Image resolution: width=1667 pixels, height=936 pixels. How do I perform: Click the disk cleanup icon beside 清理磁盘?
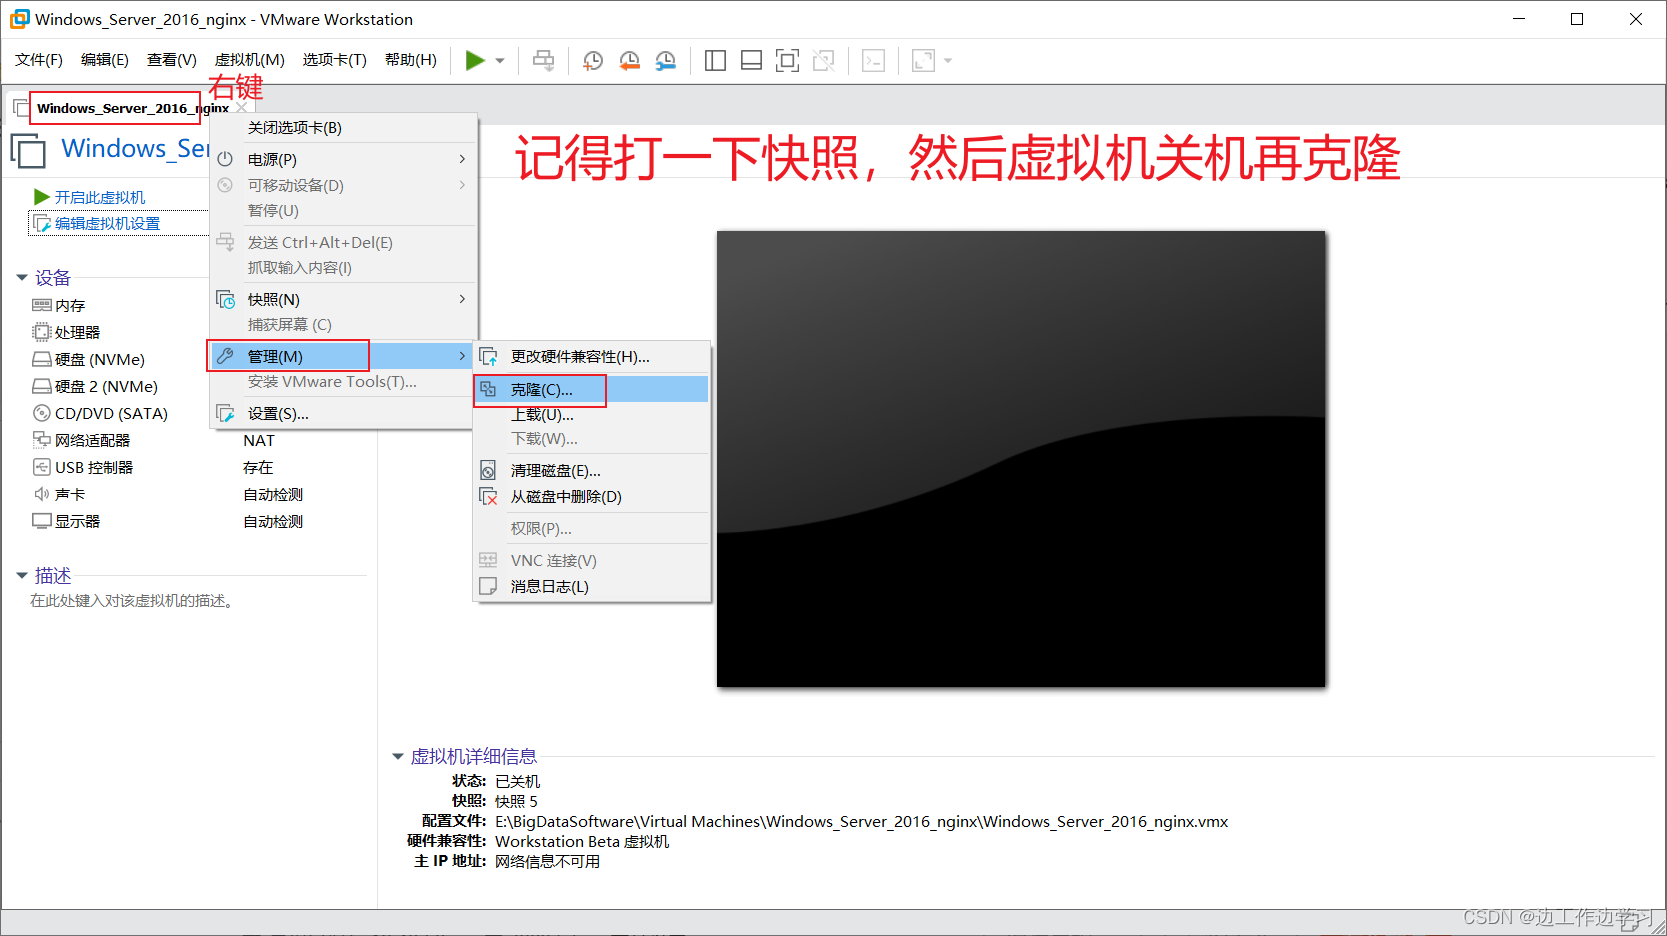(x=488, y=470)
